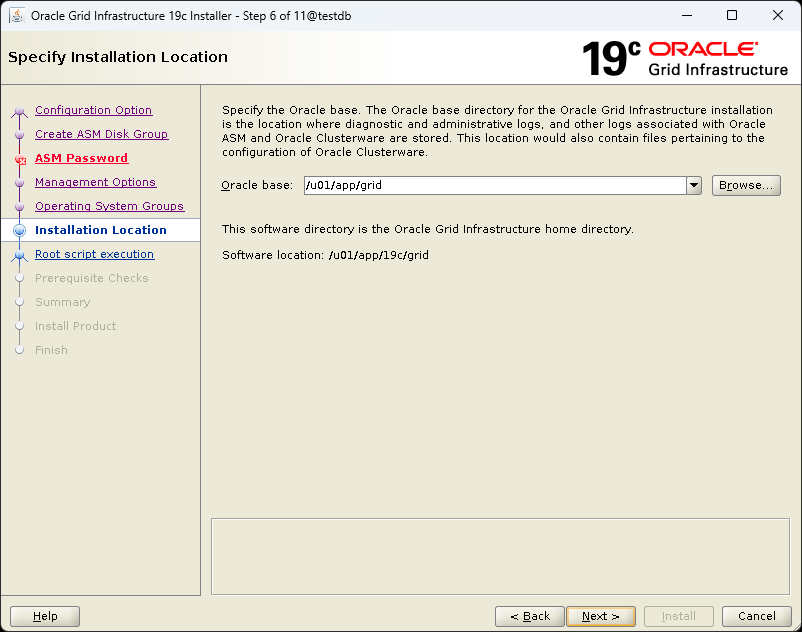The image size is (802, 632).
Task: Click the Management Options step bullet icon
Action: point(19,183)
